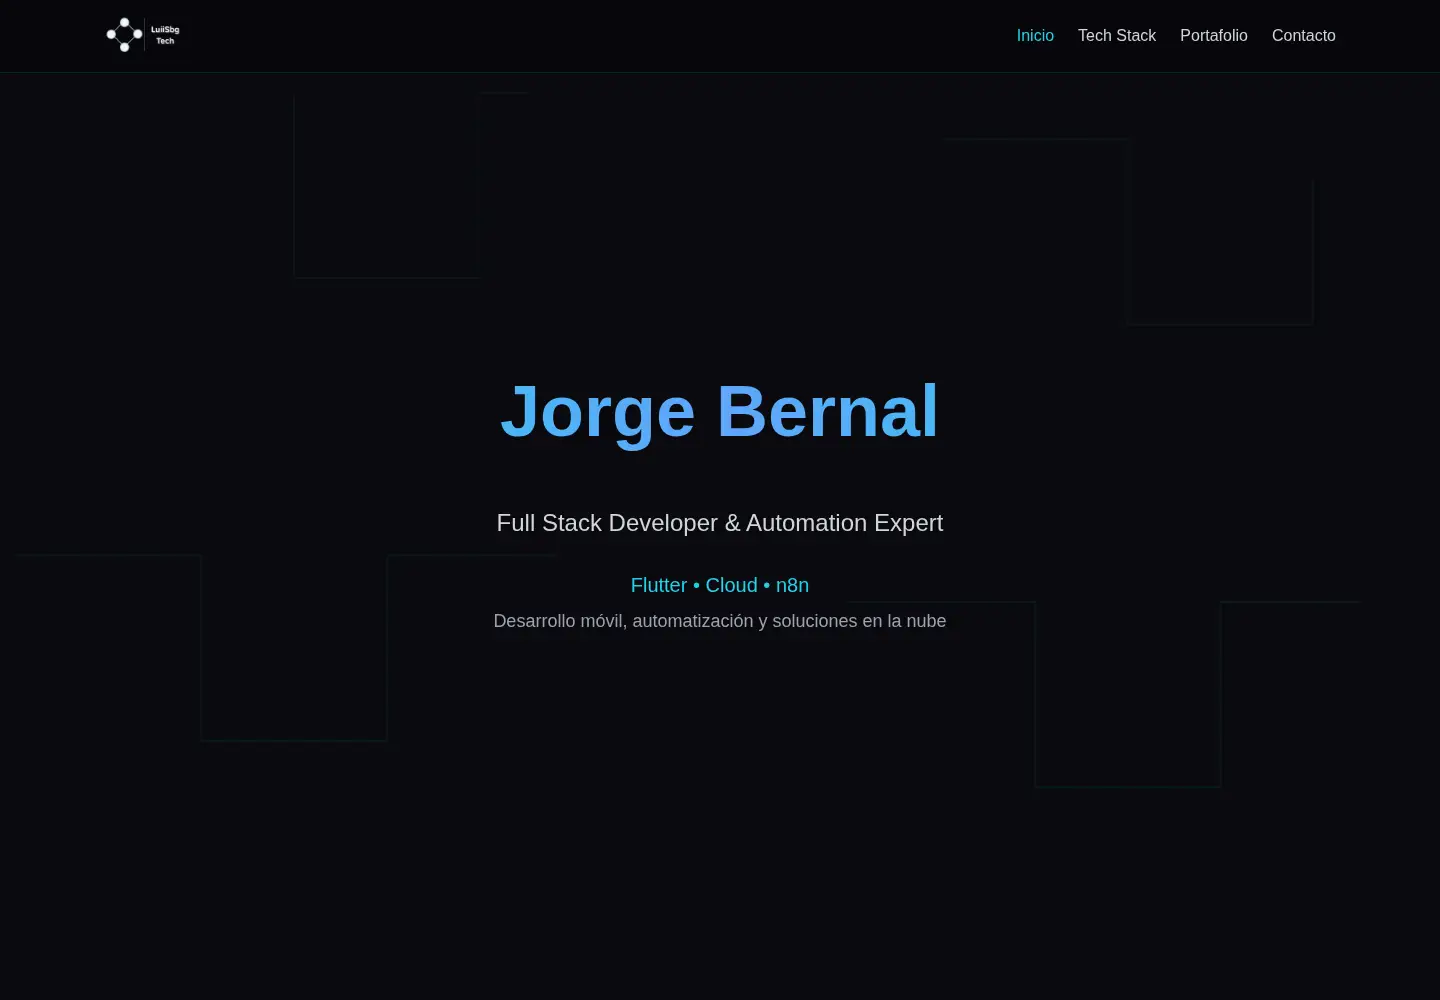This screenshot has height=1000, width=1440.
Task: Click the Flutter • Cloud • n8n tagline
Action: (720, 585)
